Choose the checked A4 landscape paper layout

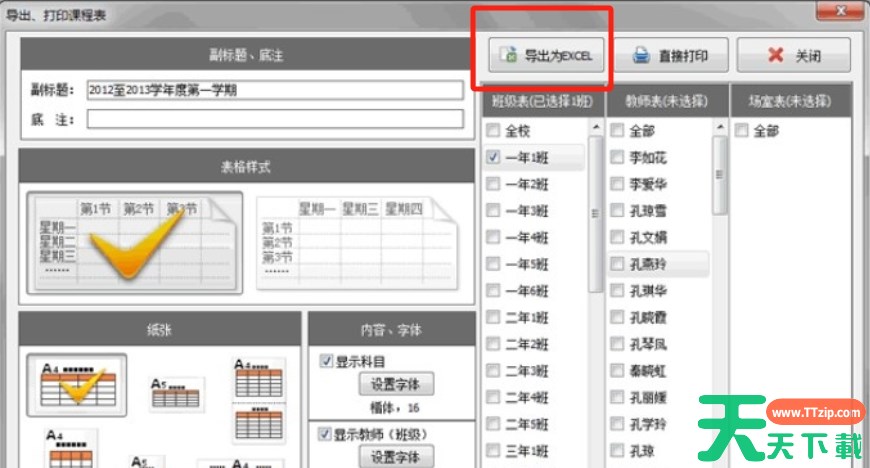click(x=77, y=385)
